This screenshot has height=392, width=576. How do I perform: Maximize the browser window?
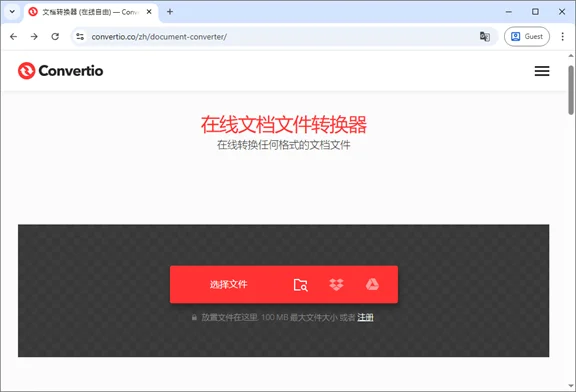pos(535,12)
